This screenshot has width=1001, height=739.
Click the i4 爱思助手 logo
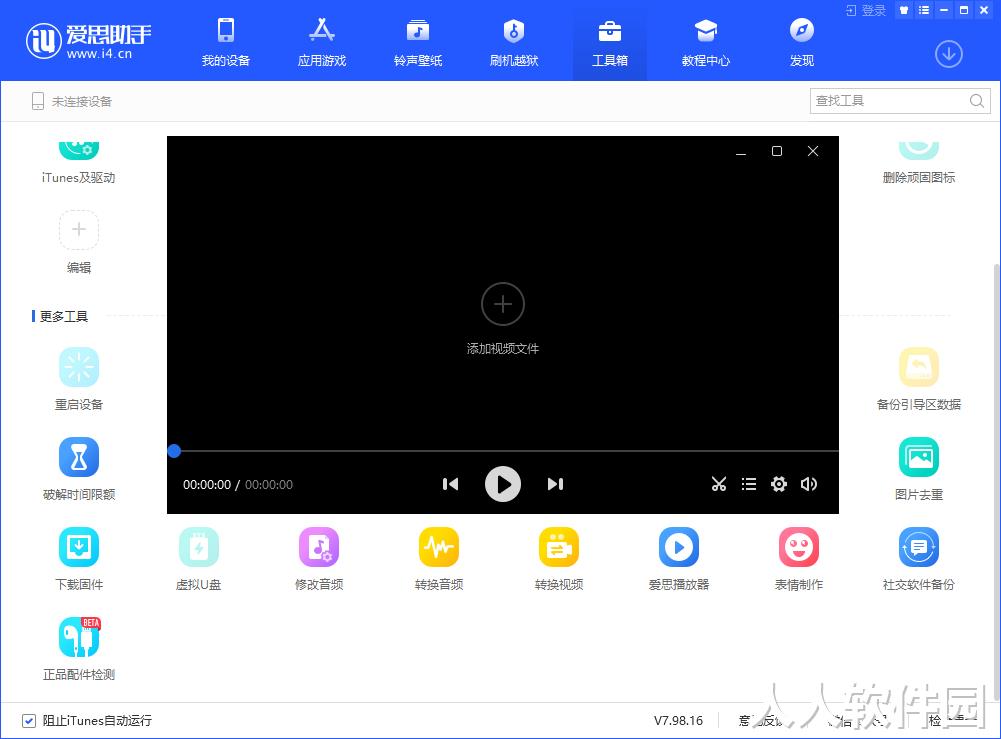[88, 41]
